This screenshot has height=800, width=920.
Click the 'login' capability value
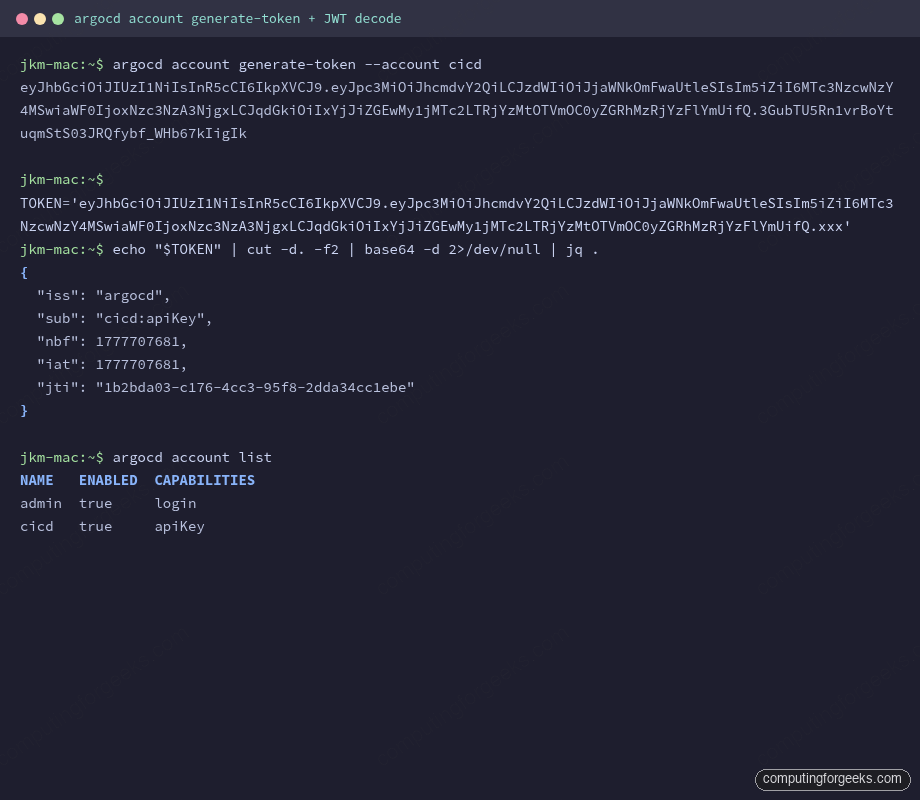175,504
